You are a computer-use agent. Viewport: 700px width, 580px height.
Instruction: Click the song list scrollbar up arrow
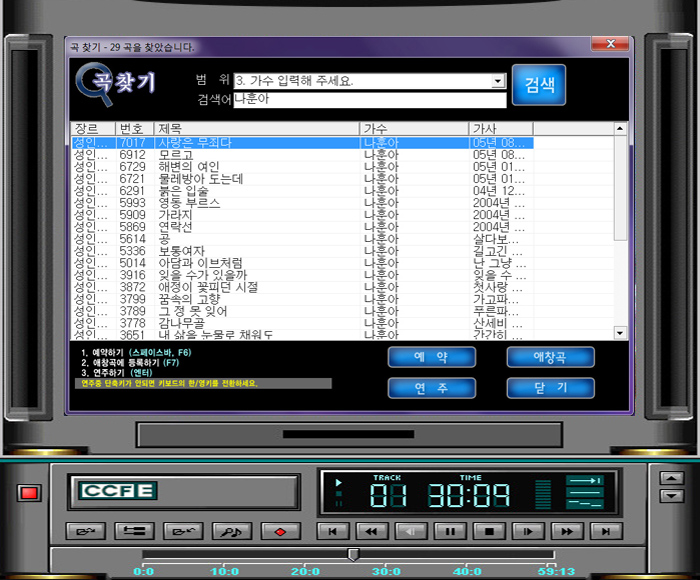tap(620, 129)
